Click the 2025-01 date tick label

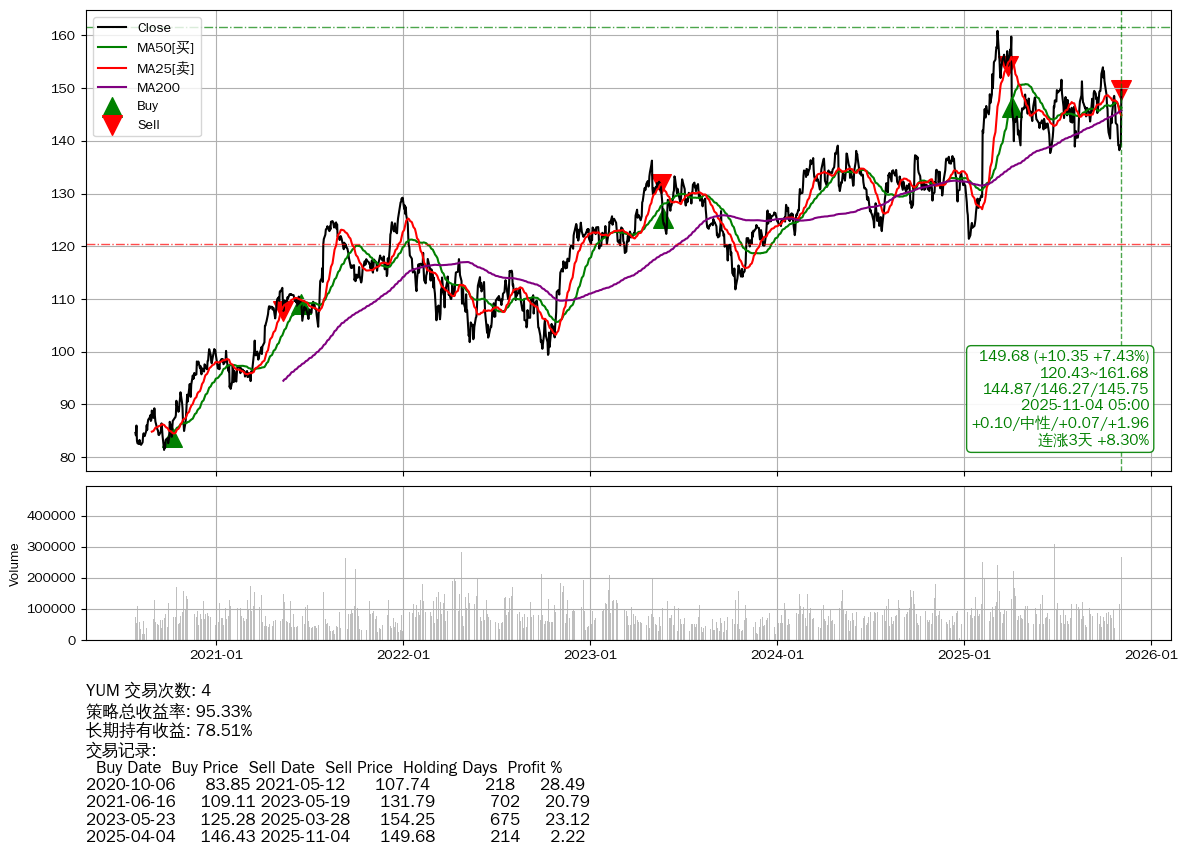tap(964, 655)
